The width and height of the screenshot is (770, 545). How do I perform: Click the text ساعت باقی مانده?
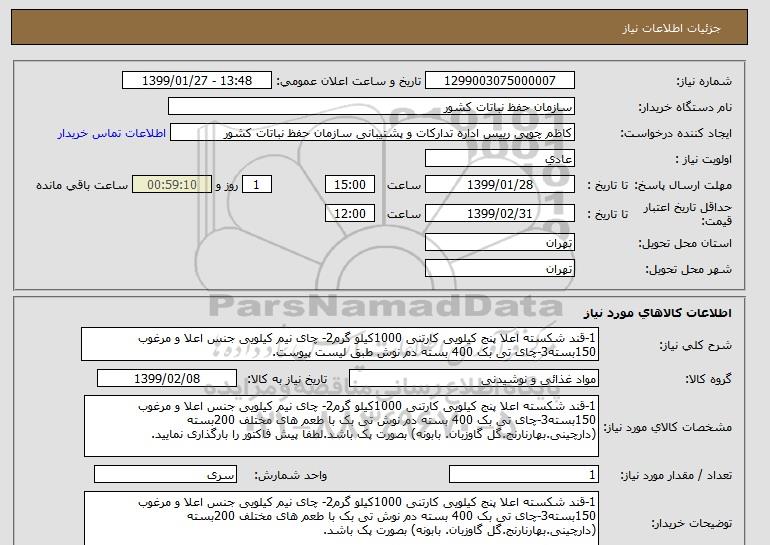coord(82,185)
